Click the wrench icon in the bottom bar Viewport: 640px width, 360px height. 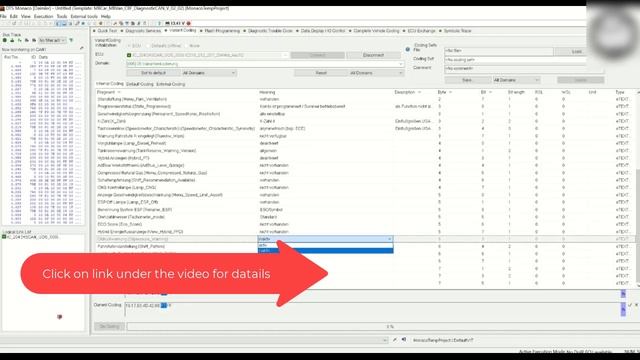tap(395, 340)
